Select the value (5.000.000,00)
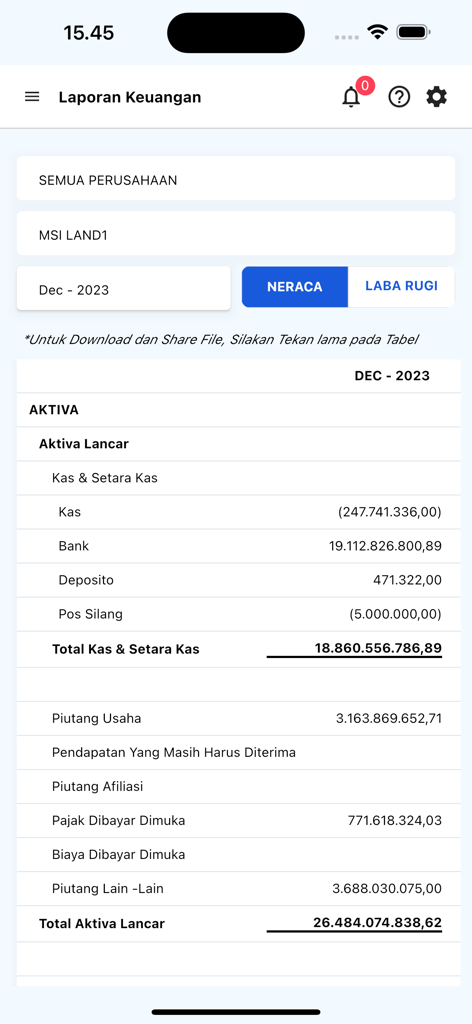This screenshot has height=1024, width=472. 395,614
